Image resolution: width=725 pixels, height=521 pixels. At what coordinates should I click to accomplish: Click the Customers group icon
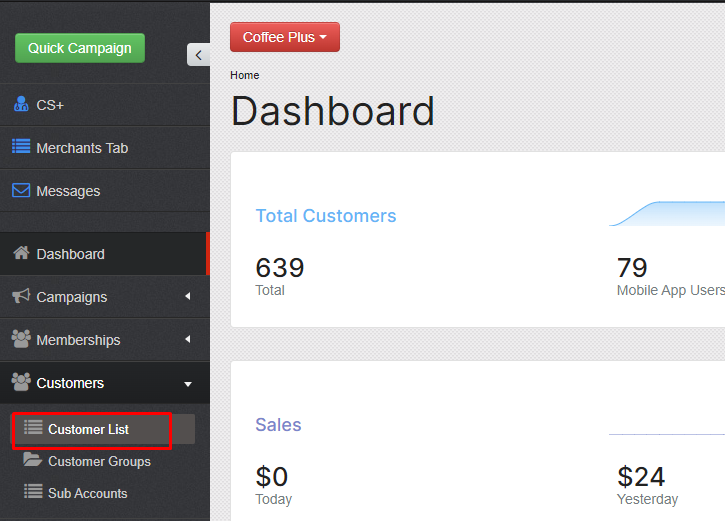pos(21,382)
